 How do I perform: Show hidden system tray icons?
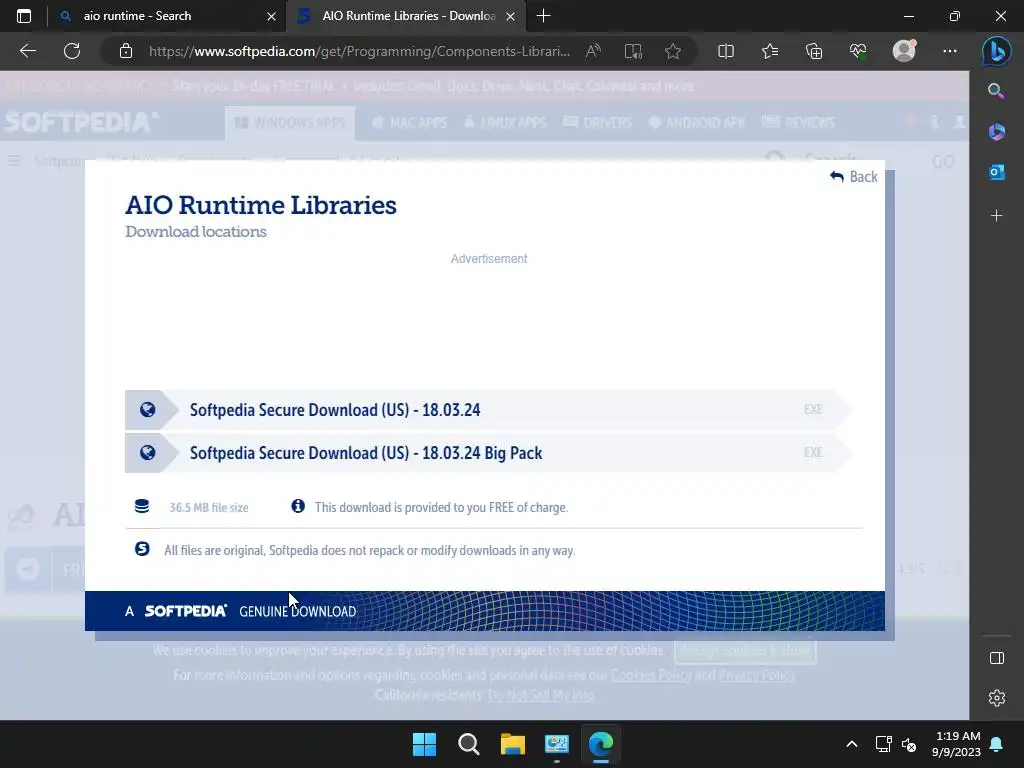coord(852,744)
